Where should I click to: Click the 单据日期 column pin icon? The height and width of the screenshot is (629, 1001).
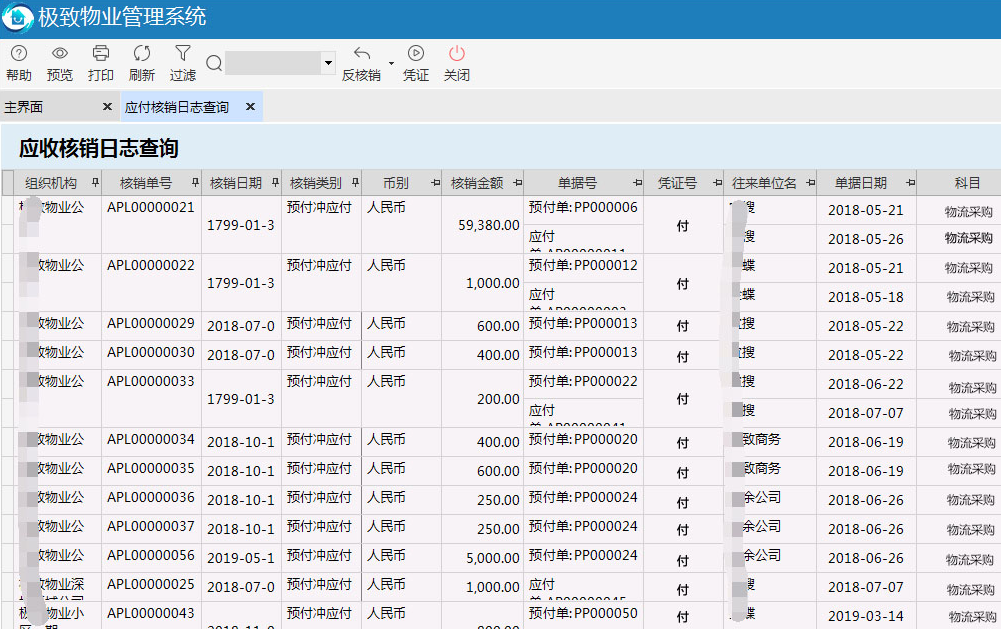(x=910, y=183)
